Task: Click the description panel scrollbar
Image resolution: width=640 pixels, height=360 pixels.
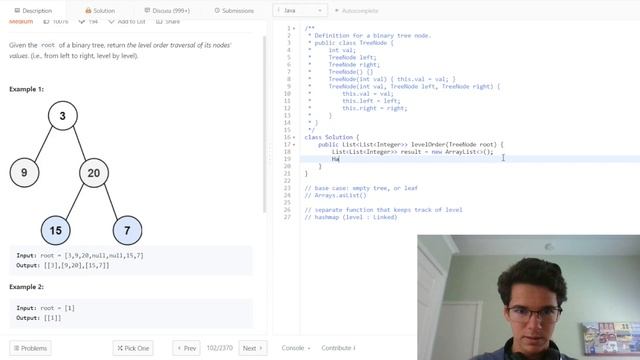Action: (x=264, y=124)
